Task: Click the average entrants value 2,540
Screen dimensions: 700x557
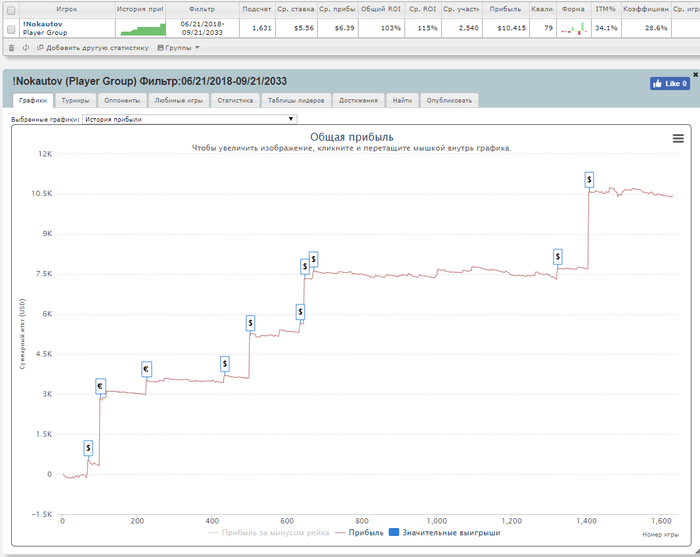Action: (x=469, y=28)
